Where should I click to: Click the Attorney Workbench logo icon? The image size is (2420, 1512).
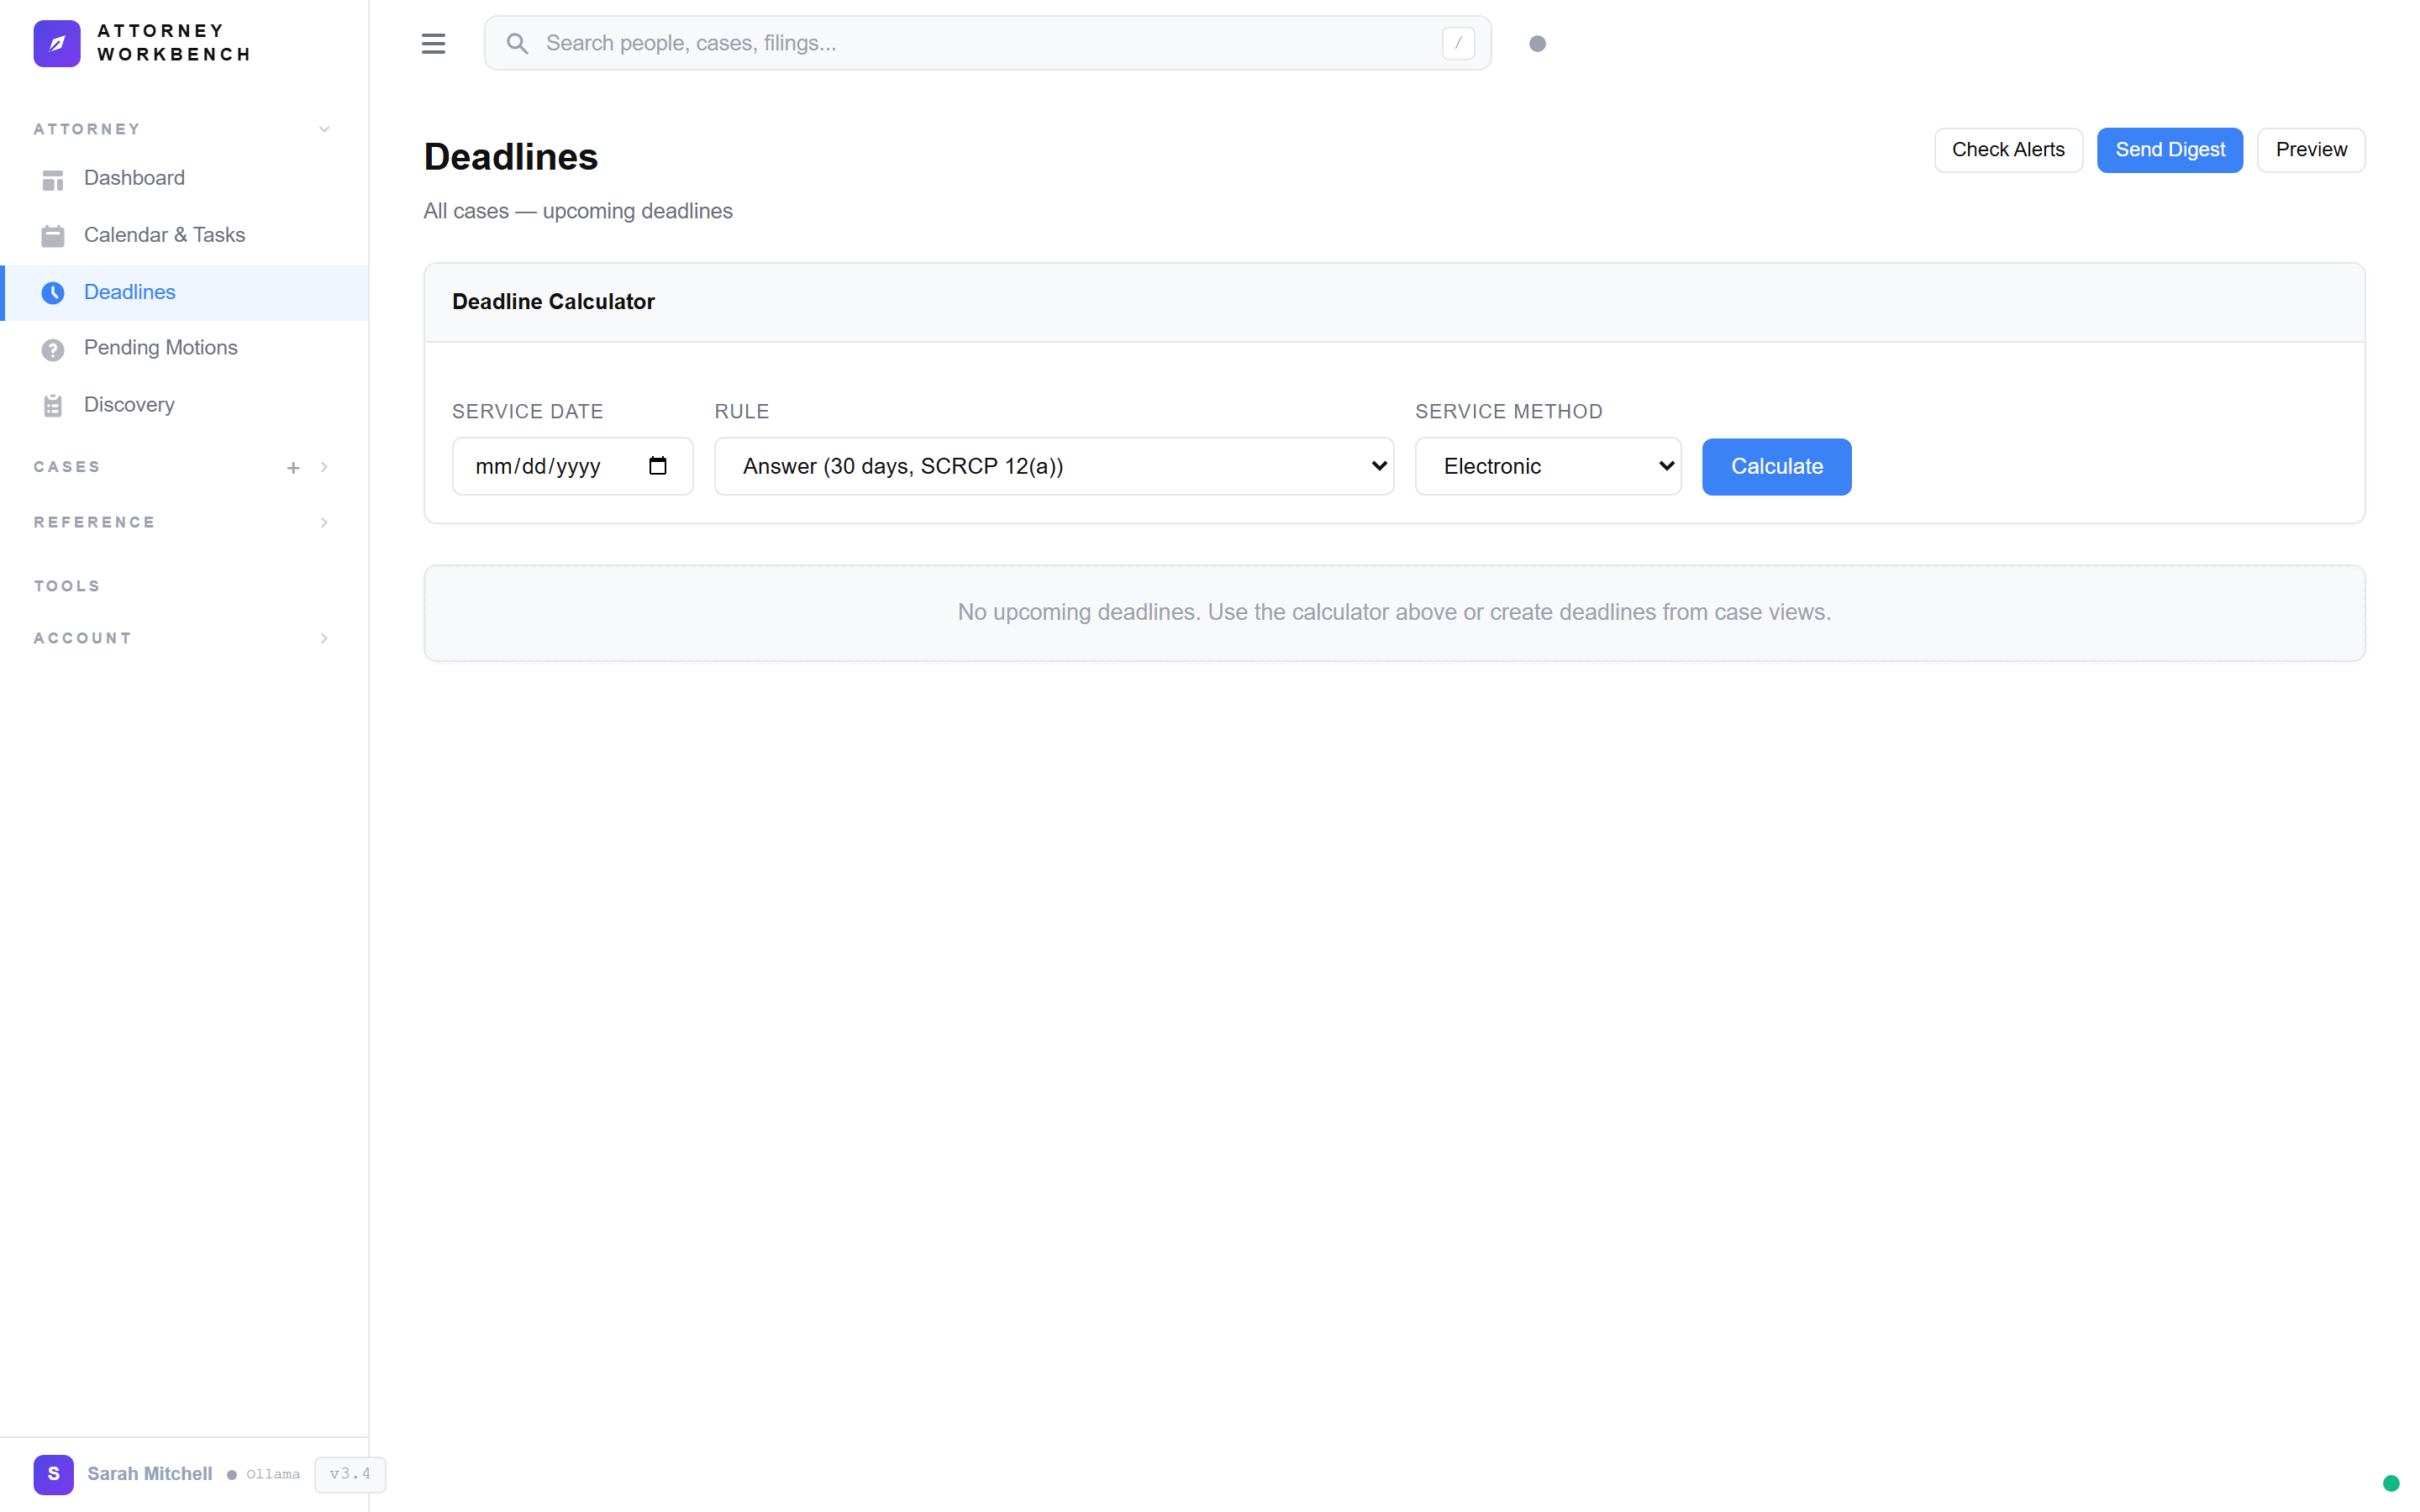[x=57, y=43]
